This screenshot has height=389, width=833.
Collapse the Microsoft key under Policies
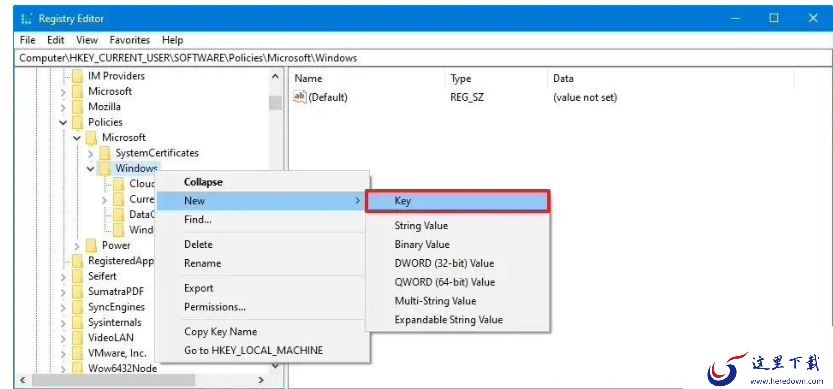77,138
